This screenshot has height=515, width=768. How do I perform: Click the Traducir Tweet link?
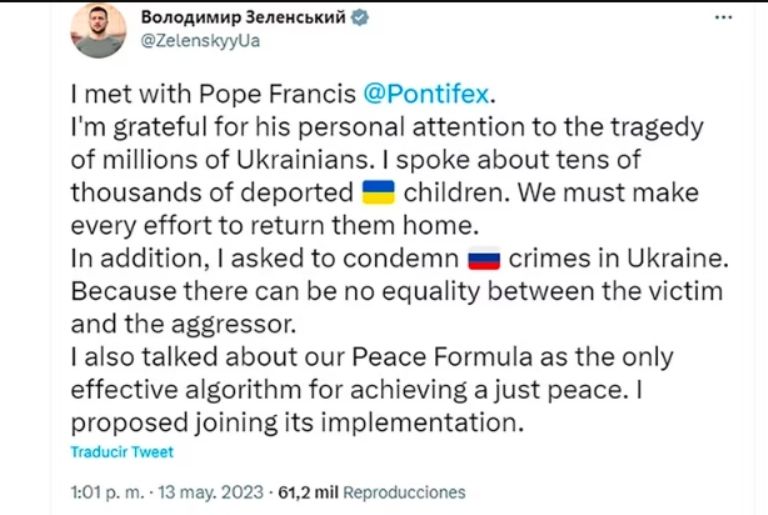coord(121,451)
